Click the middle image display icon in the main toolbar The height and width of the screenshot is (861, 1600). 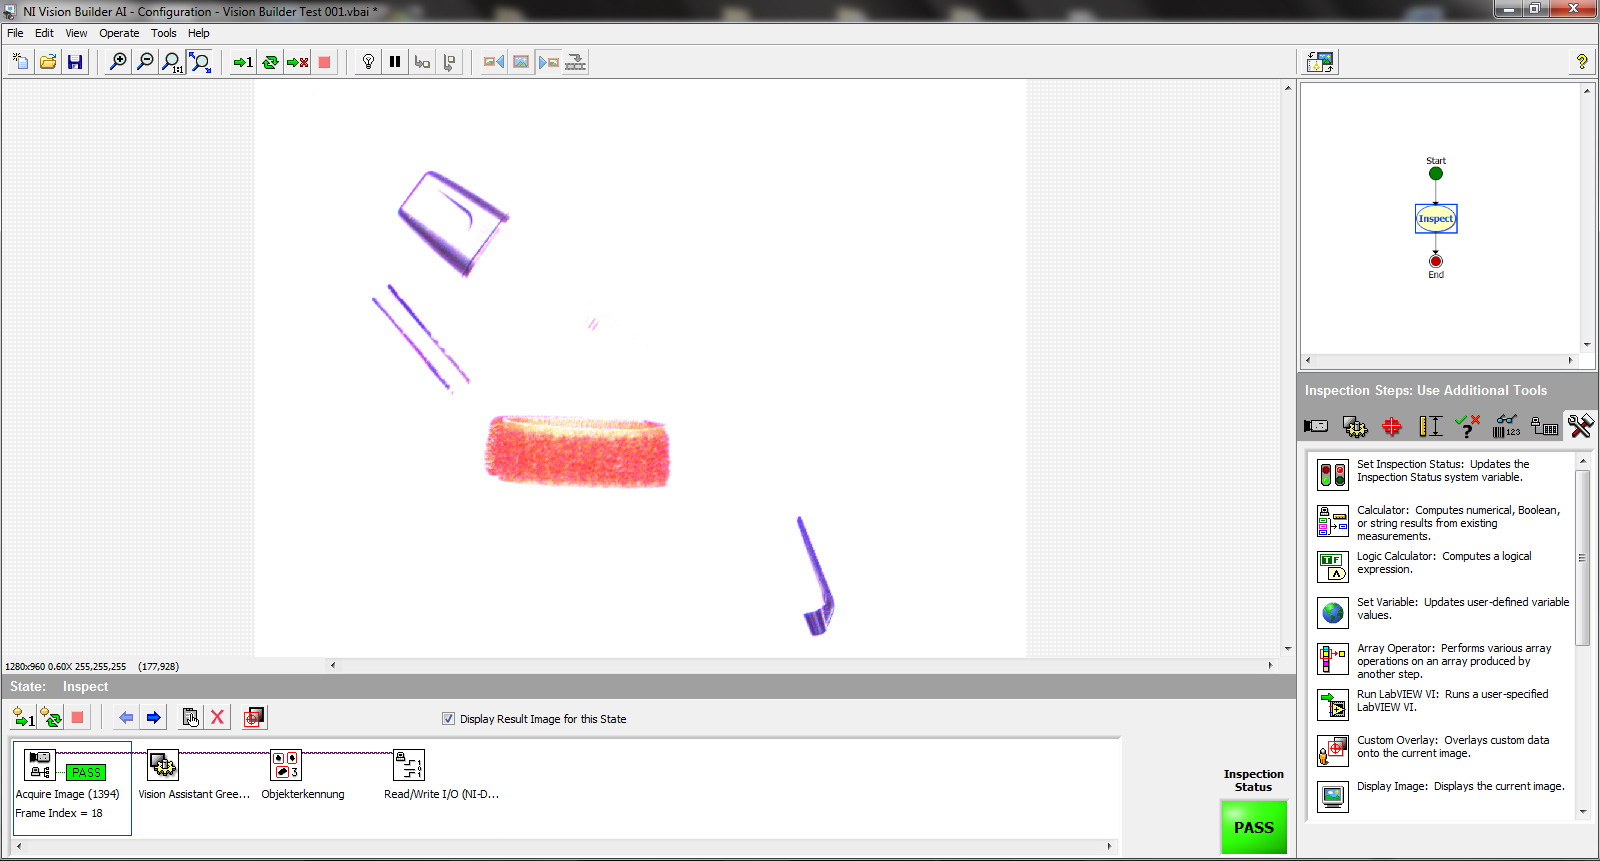(x=521, y=62)
